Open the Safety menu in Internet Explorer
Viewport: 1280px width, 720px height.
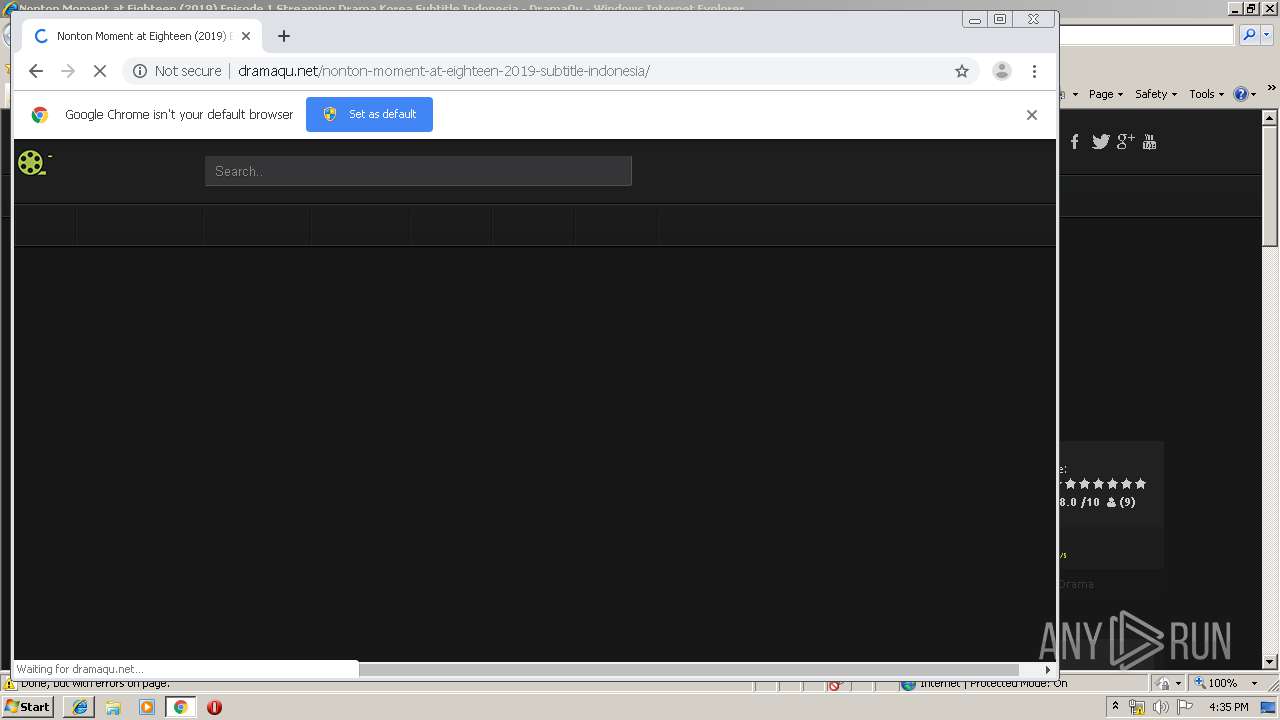[1156, 94]
